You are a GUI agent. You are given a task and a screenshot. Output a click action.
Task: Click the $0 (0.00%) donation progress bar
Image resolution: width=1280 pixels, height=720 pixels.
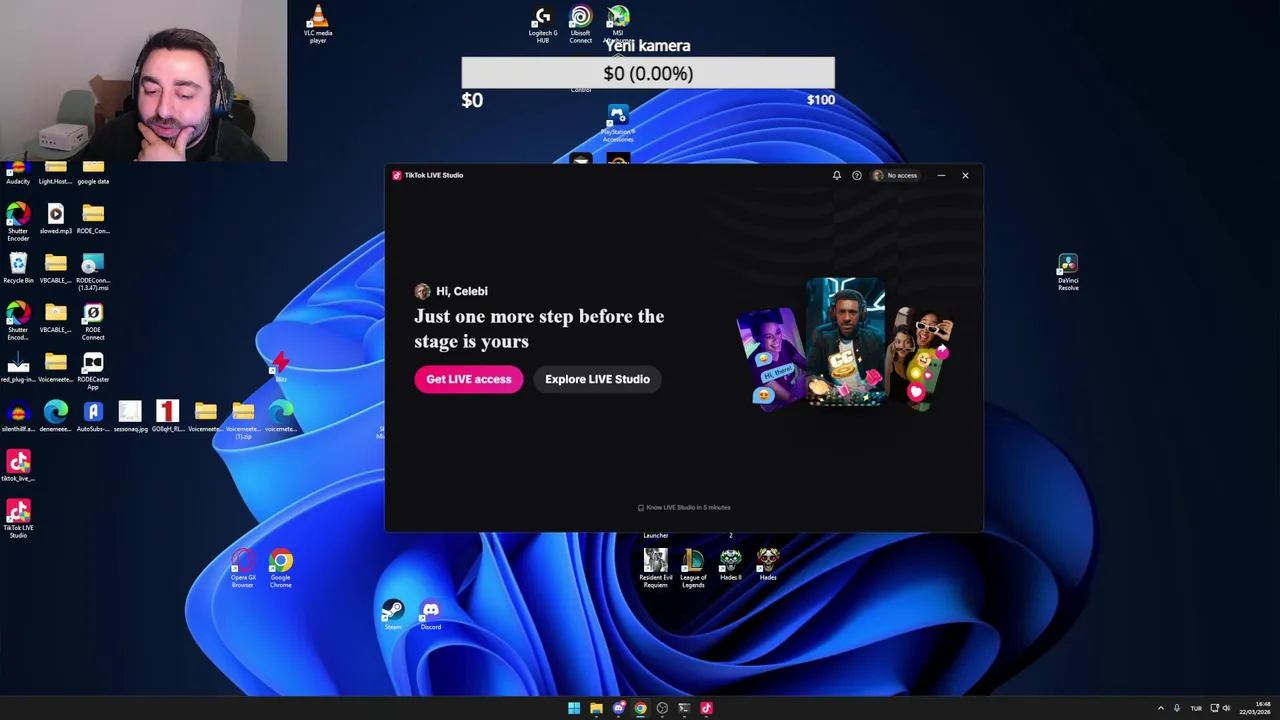coord(648,73)
